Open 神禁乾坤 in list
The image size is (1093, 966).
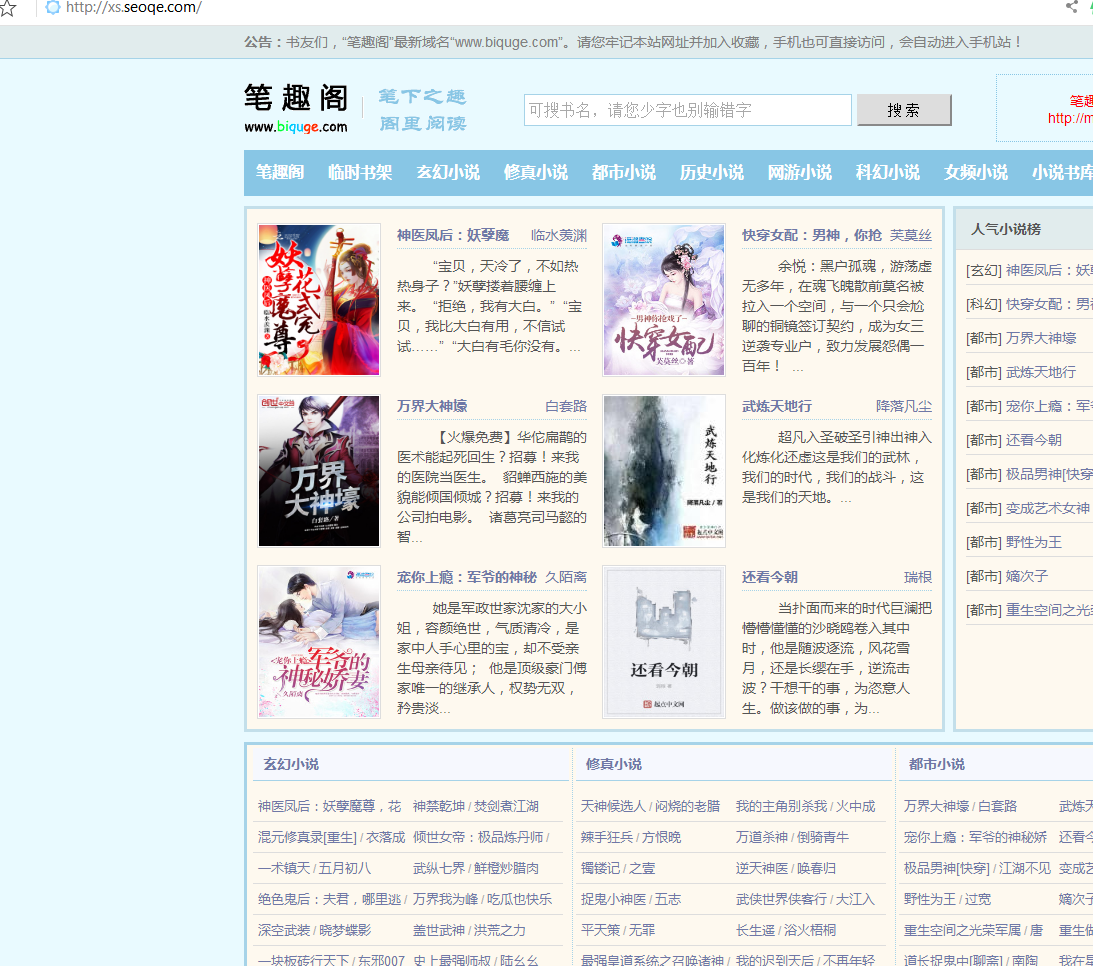(439, 806)
